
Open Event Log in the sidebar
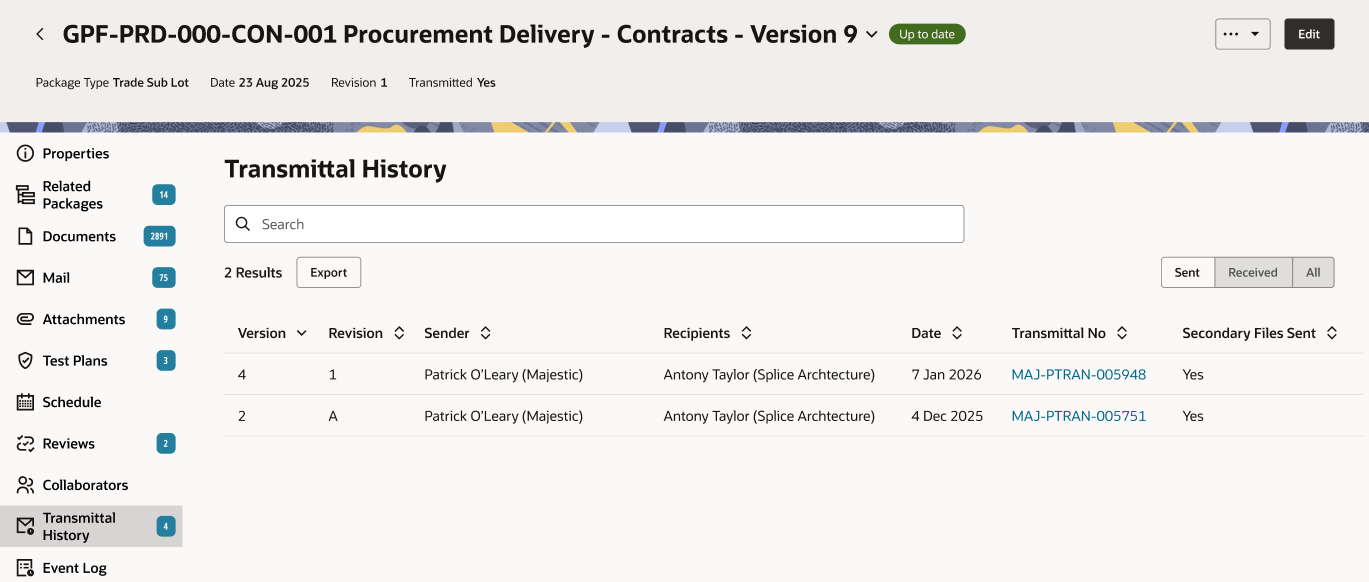point(74,568)
